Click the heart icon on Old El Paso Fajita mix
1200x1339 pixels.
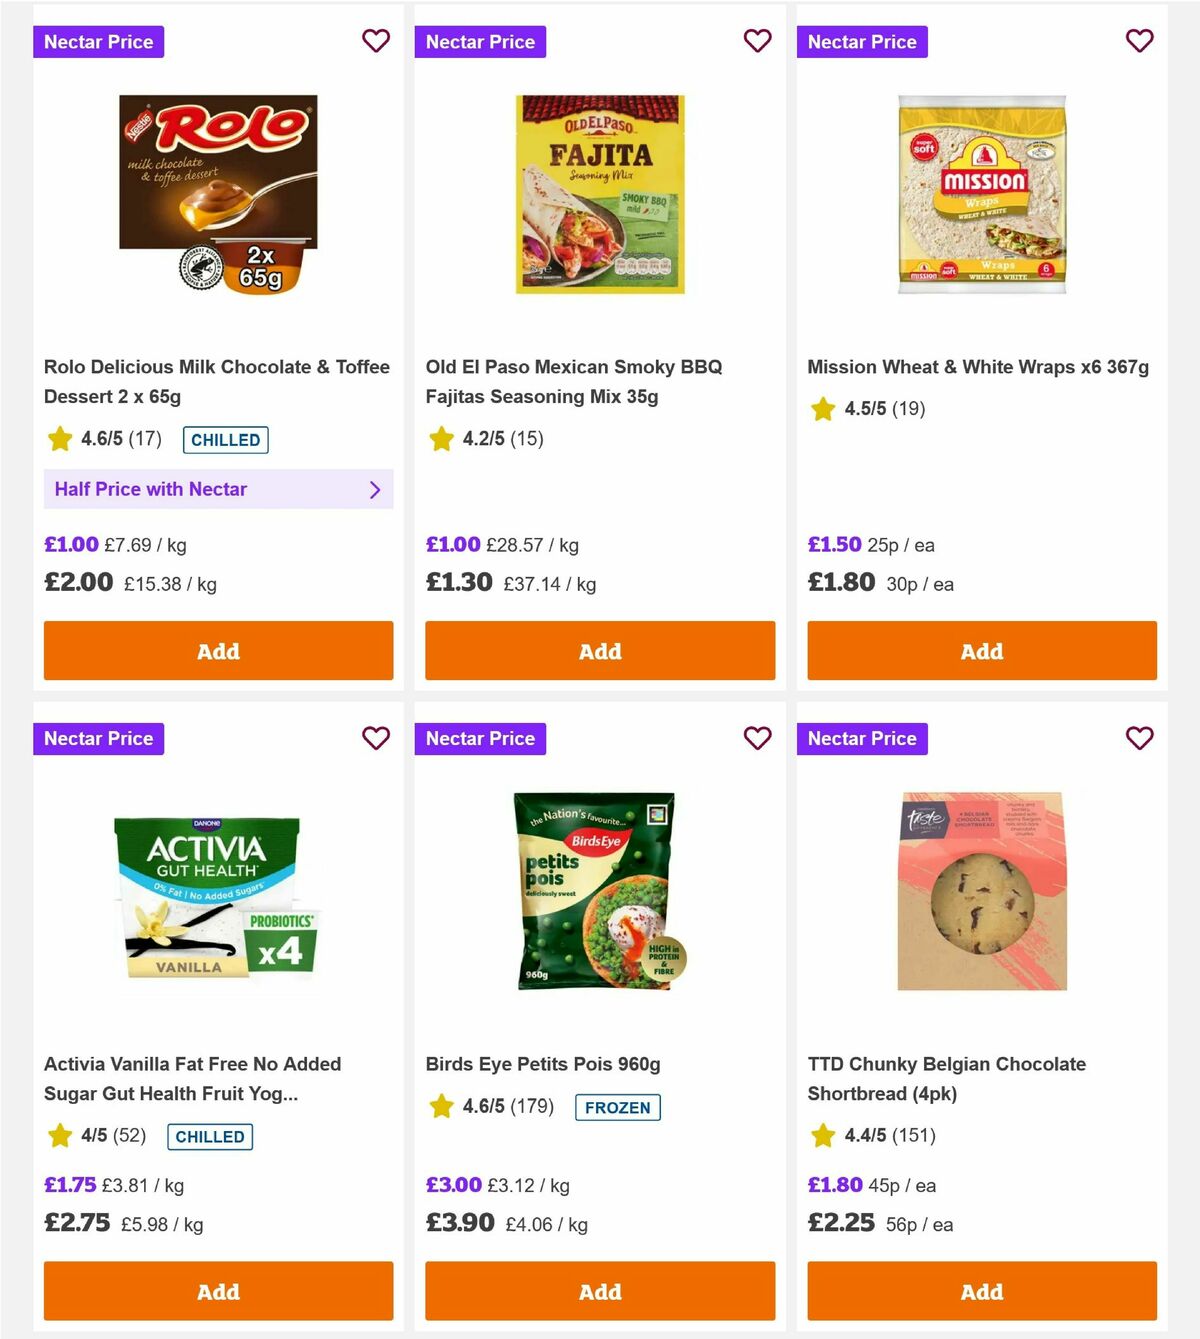coord(758,41)
